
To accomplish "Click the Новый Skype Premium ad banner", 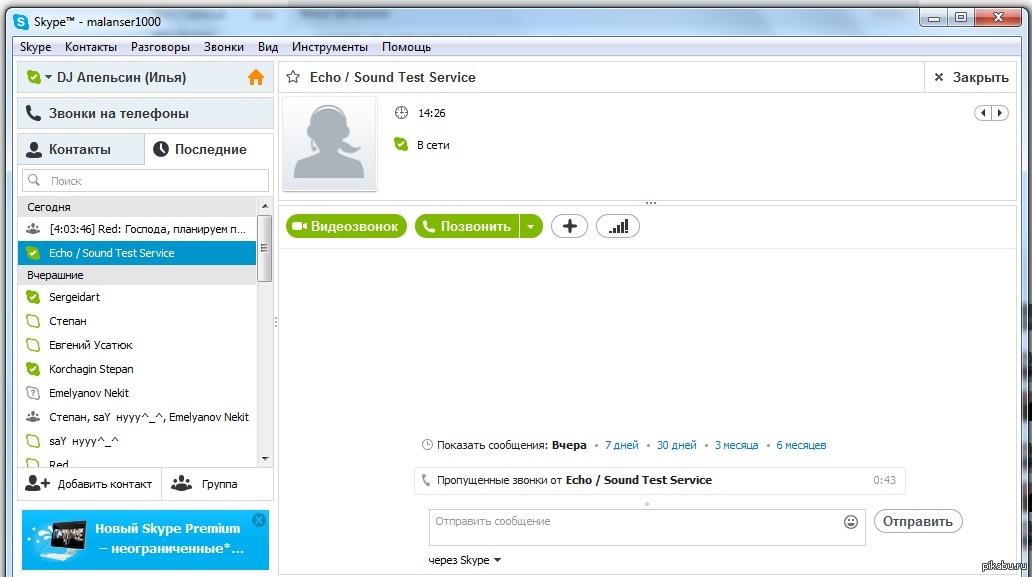I will pos(145,539).
